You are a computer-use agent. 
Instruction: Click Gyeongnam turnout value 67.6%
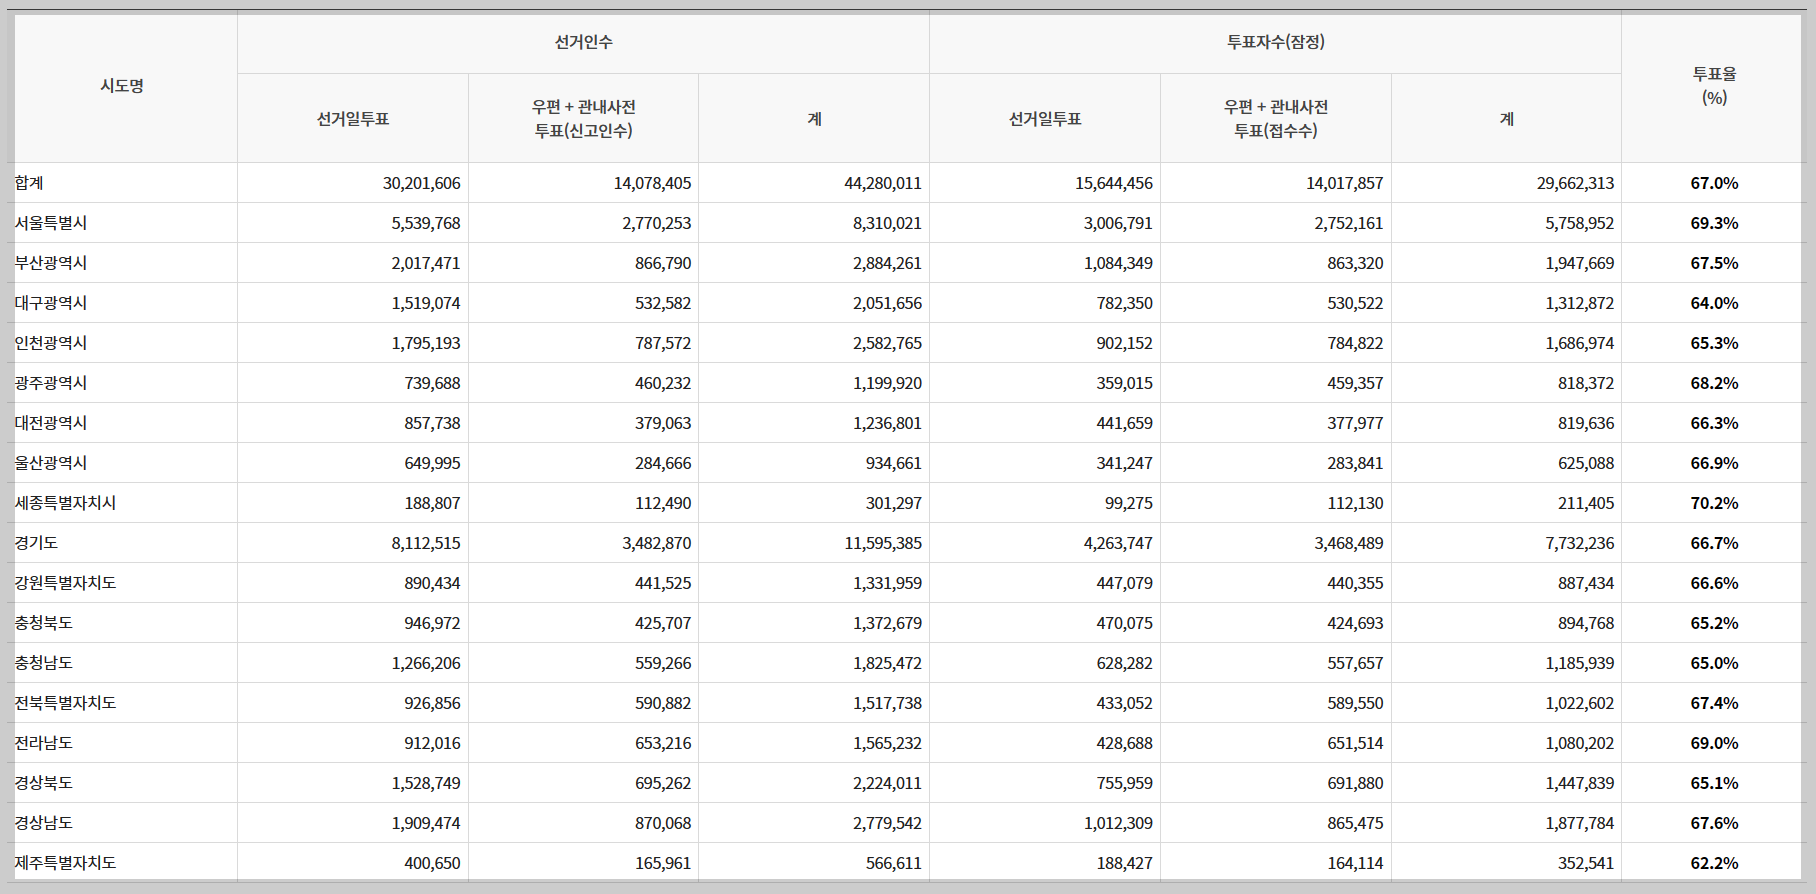1714,823
